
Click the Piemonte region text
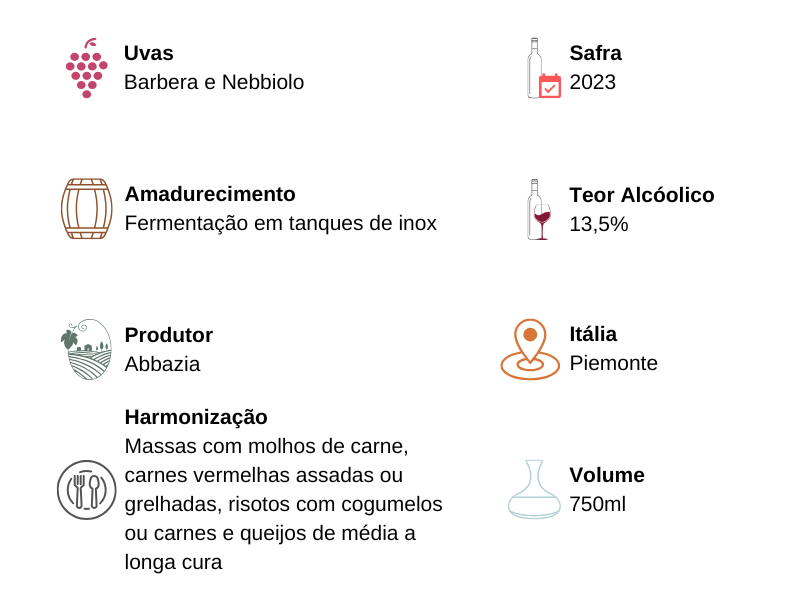[613, 363]
